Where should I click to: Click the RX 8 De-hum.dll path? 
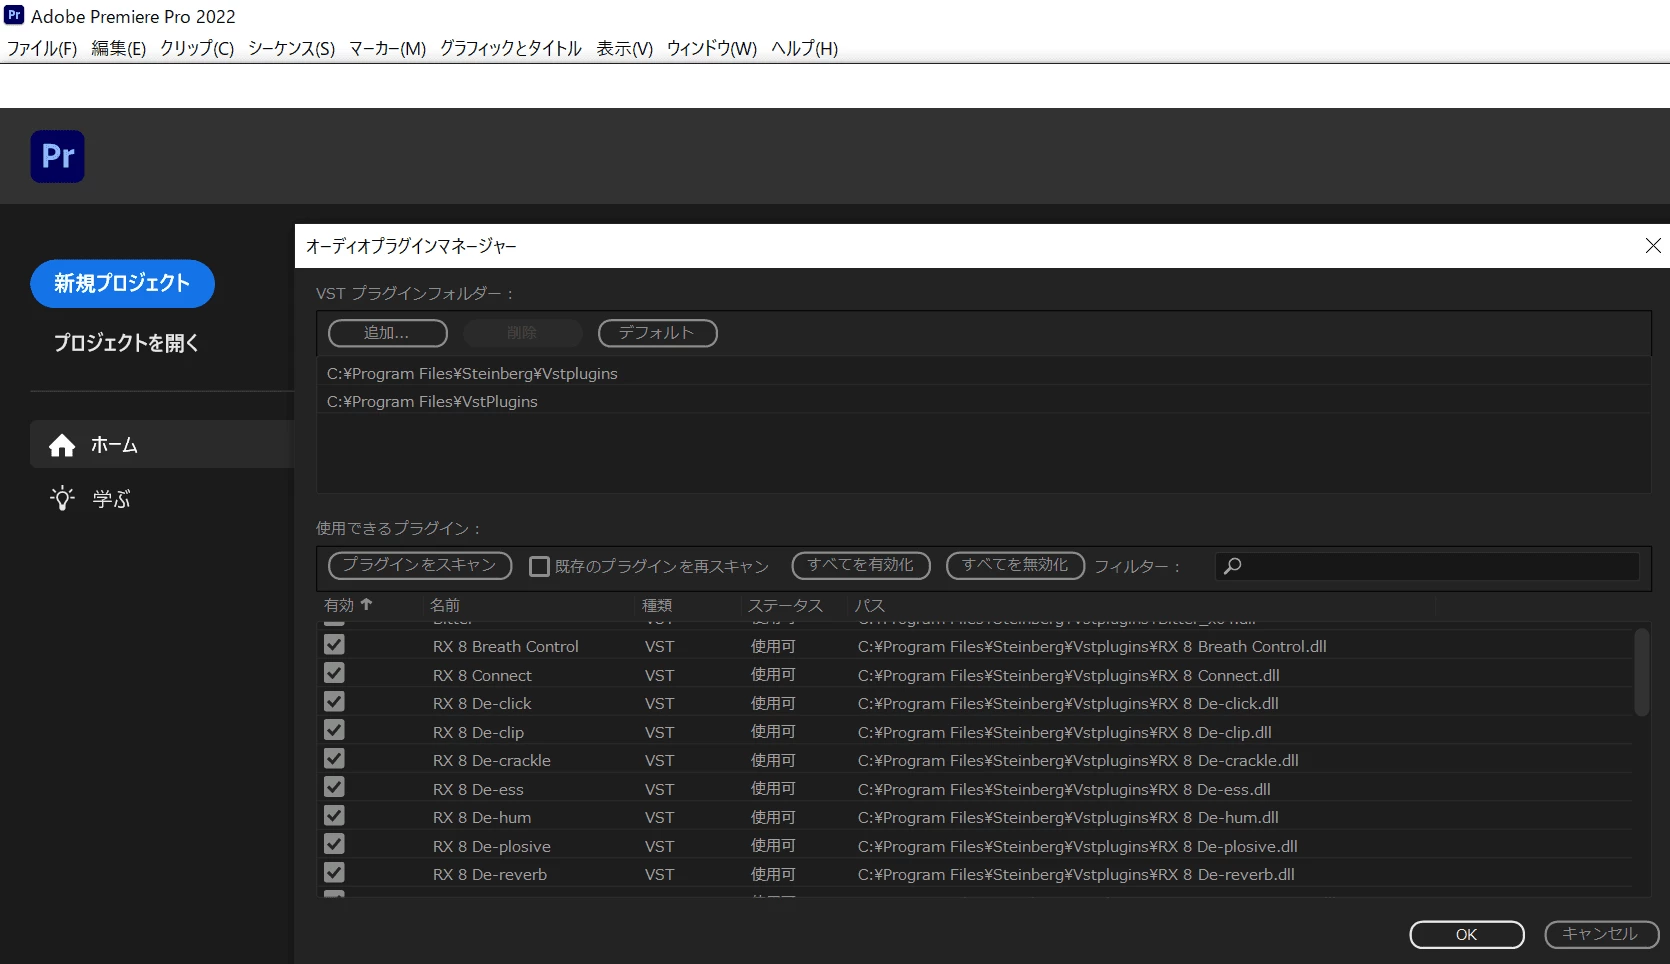pos(1068,817)
